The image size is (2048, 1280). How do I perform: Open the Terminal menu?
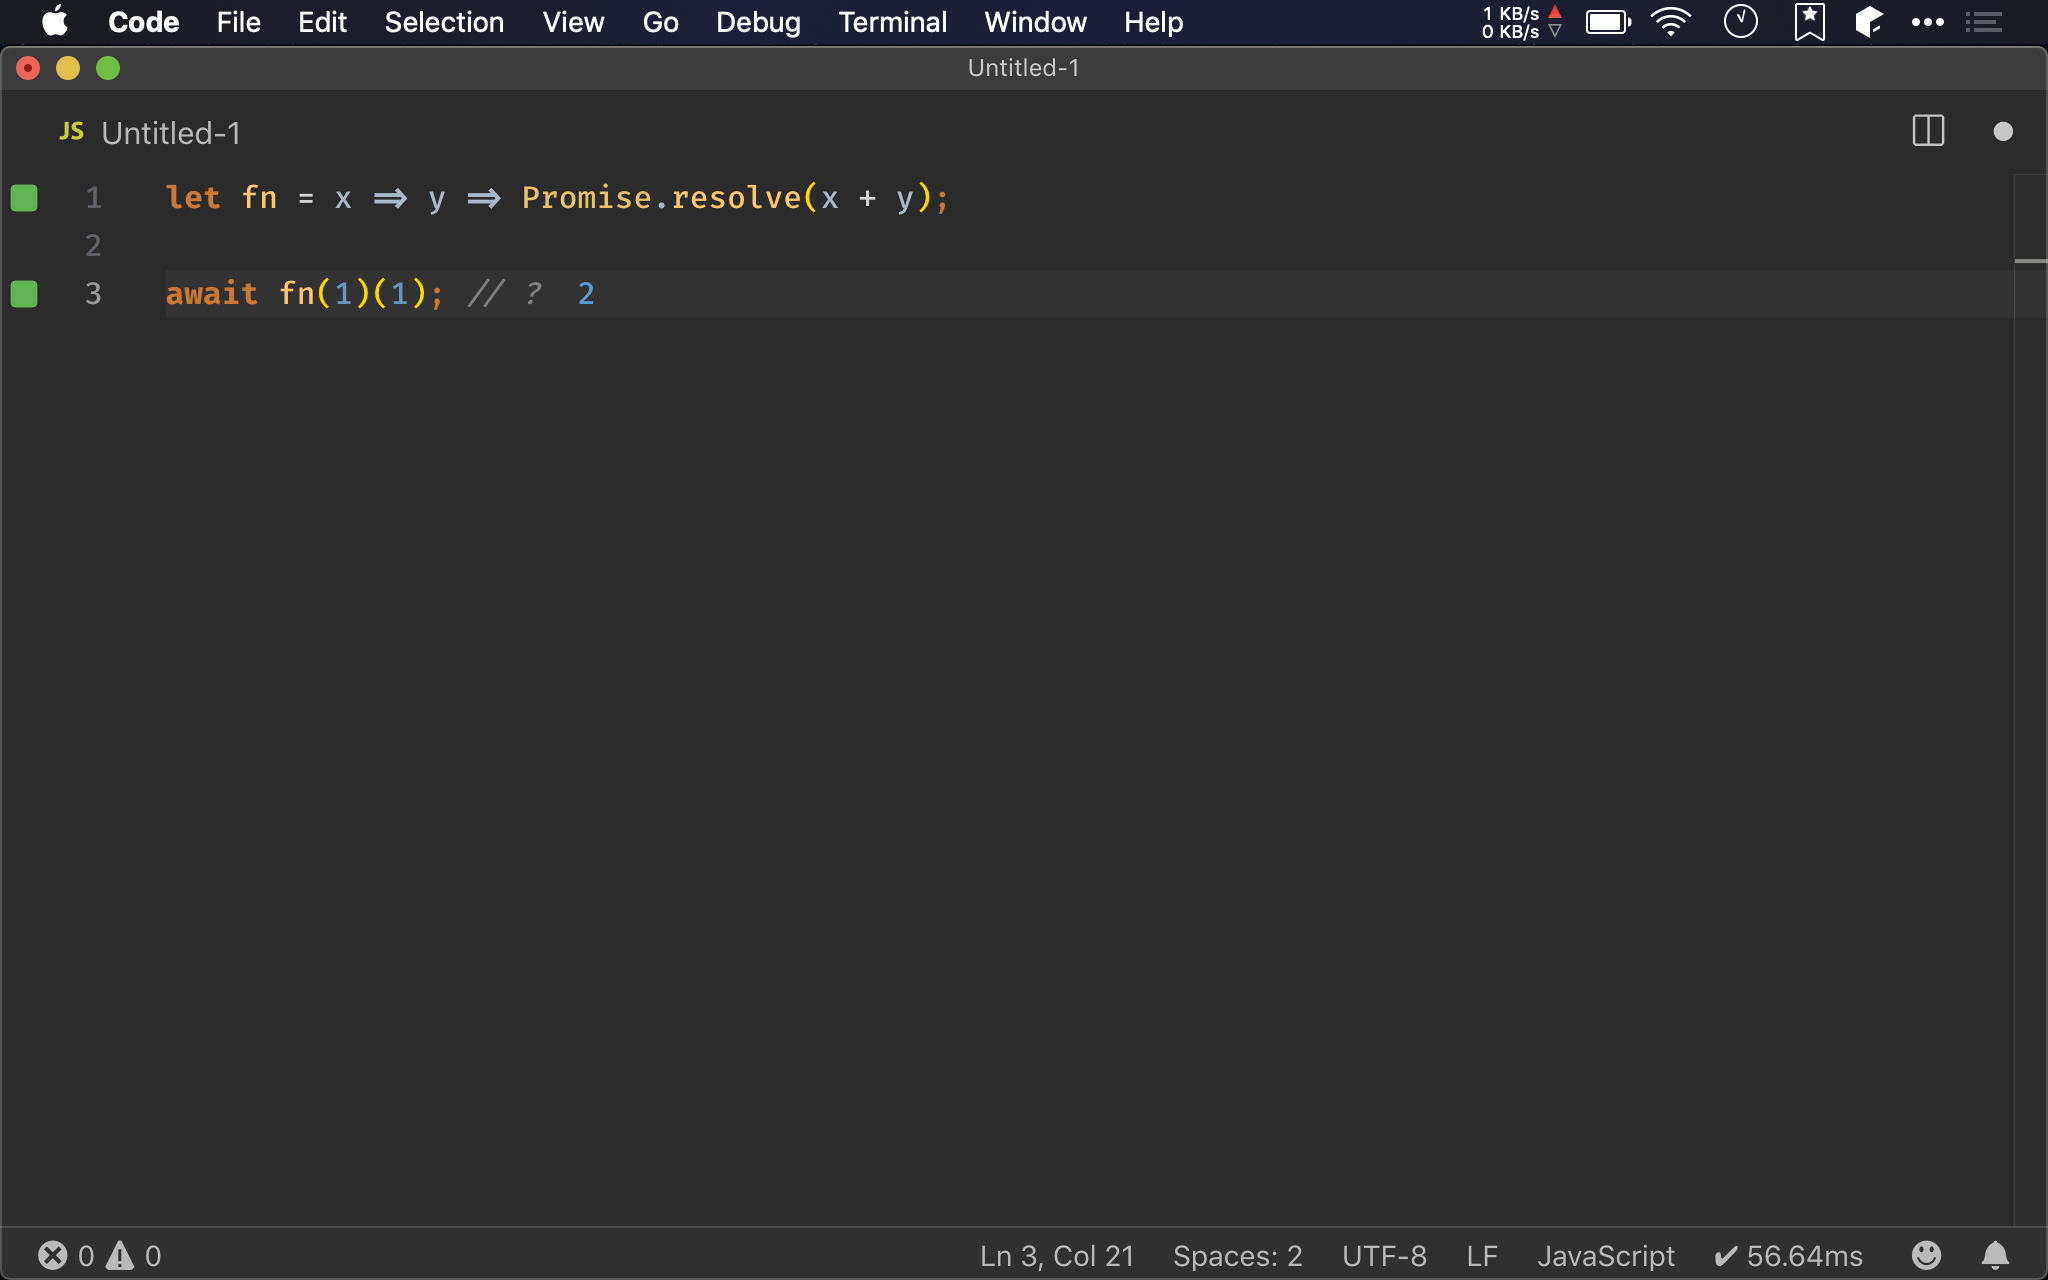(x=892, y=22)
